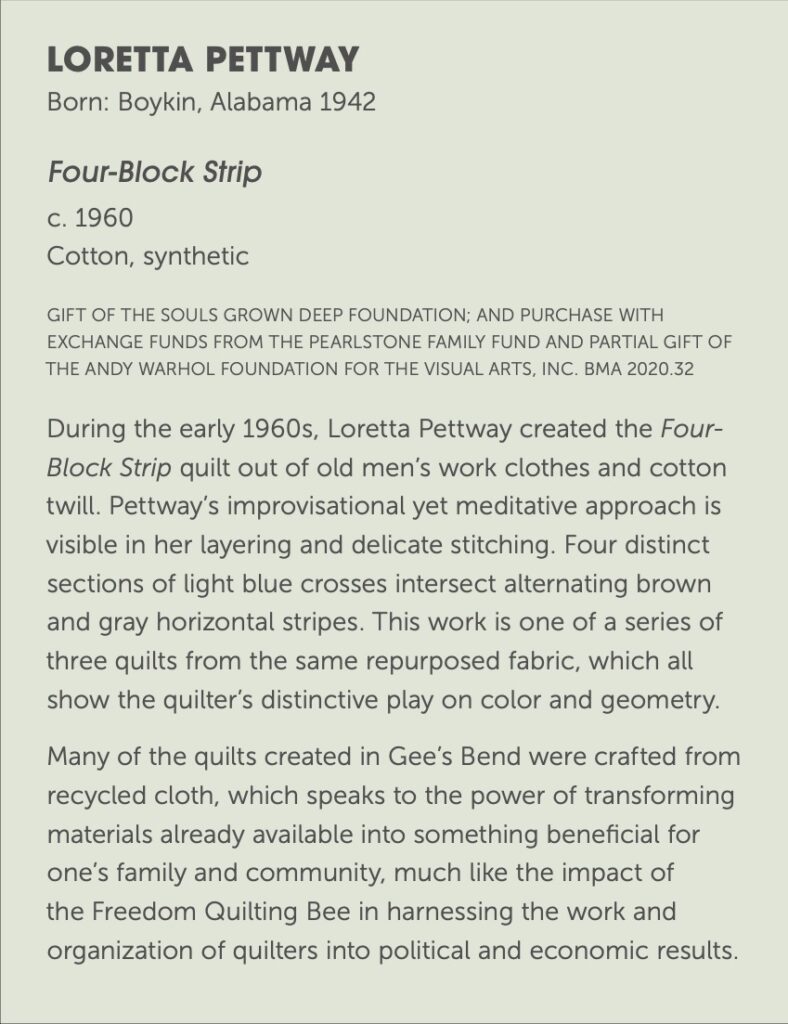This screenshot has height=1024, width=788.
Task: Click the LORETTA PETTWAY heading
Action: [x=203, y=59]
